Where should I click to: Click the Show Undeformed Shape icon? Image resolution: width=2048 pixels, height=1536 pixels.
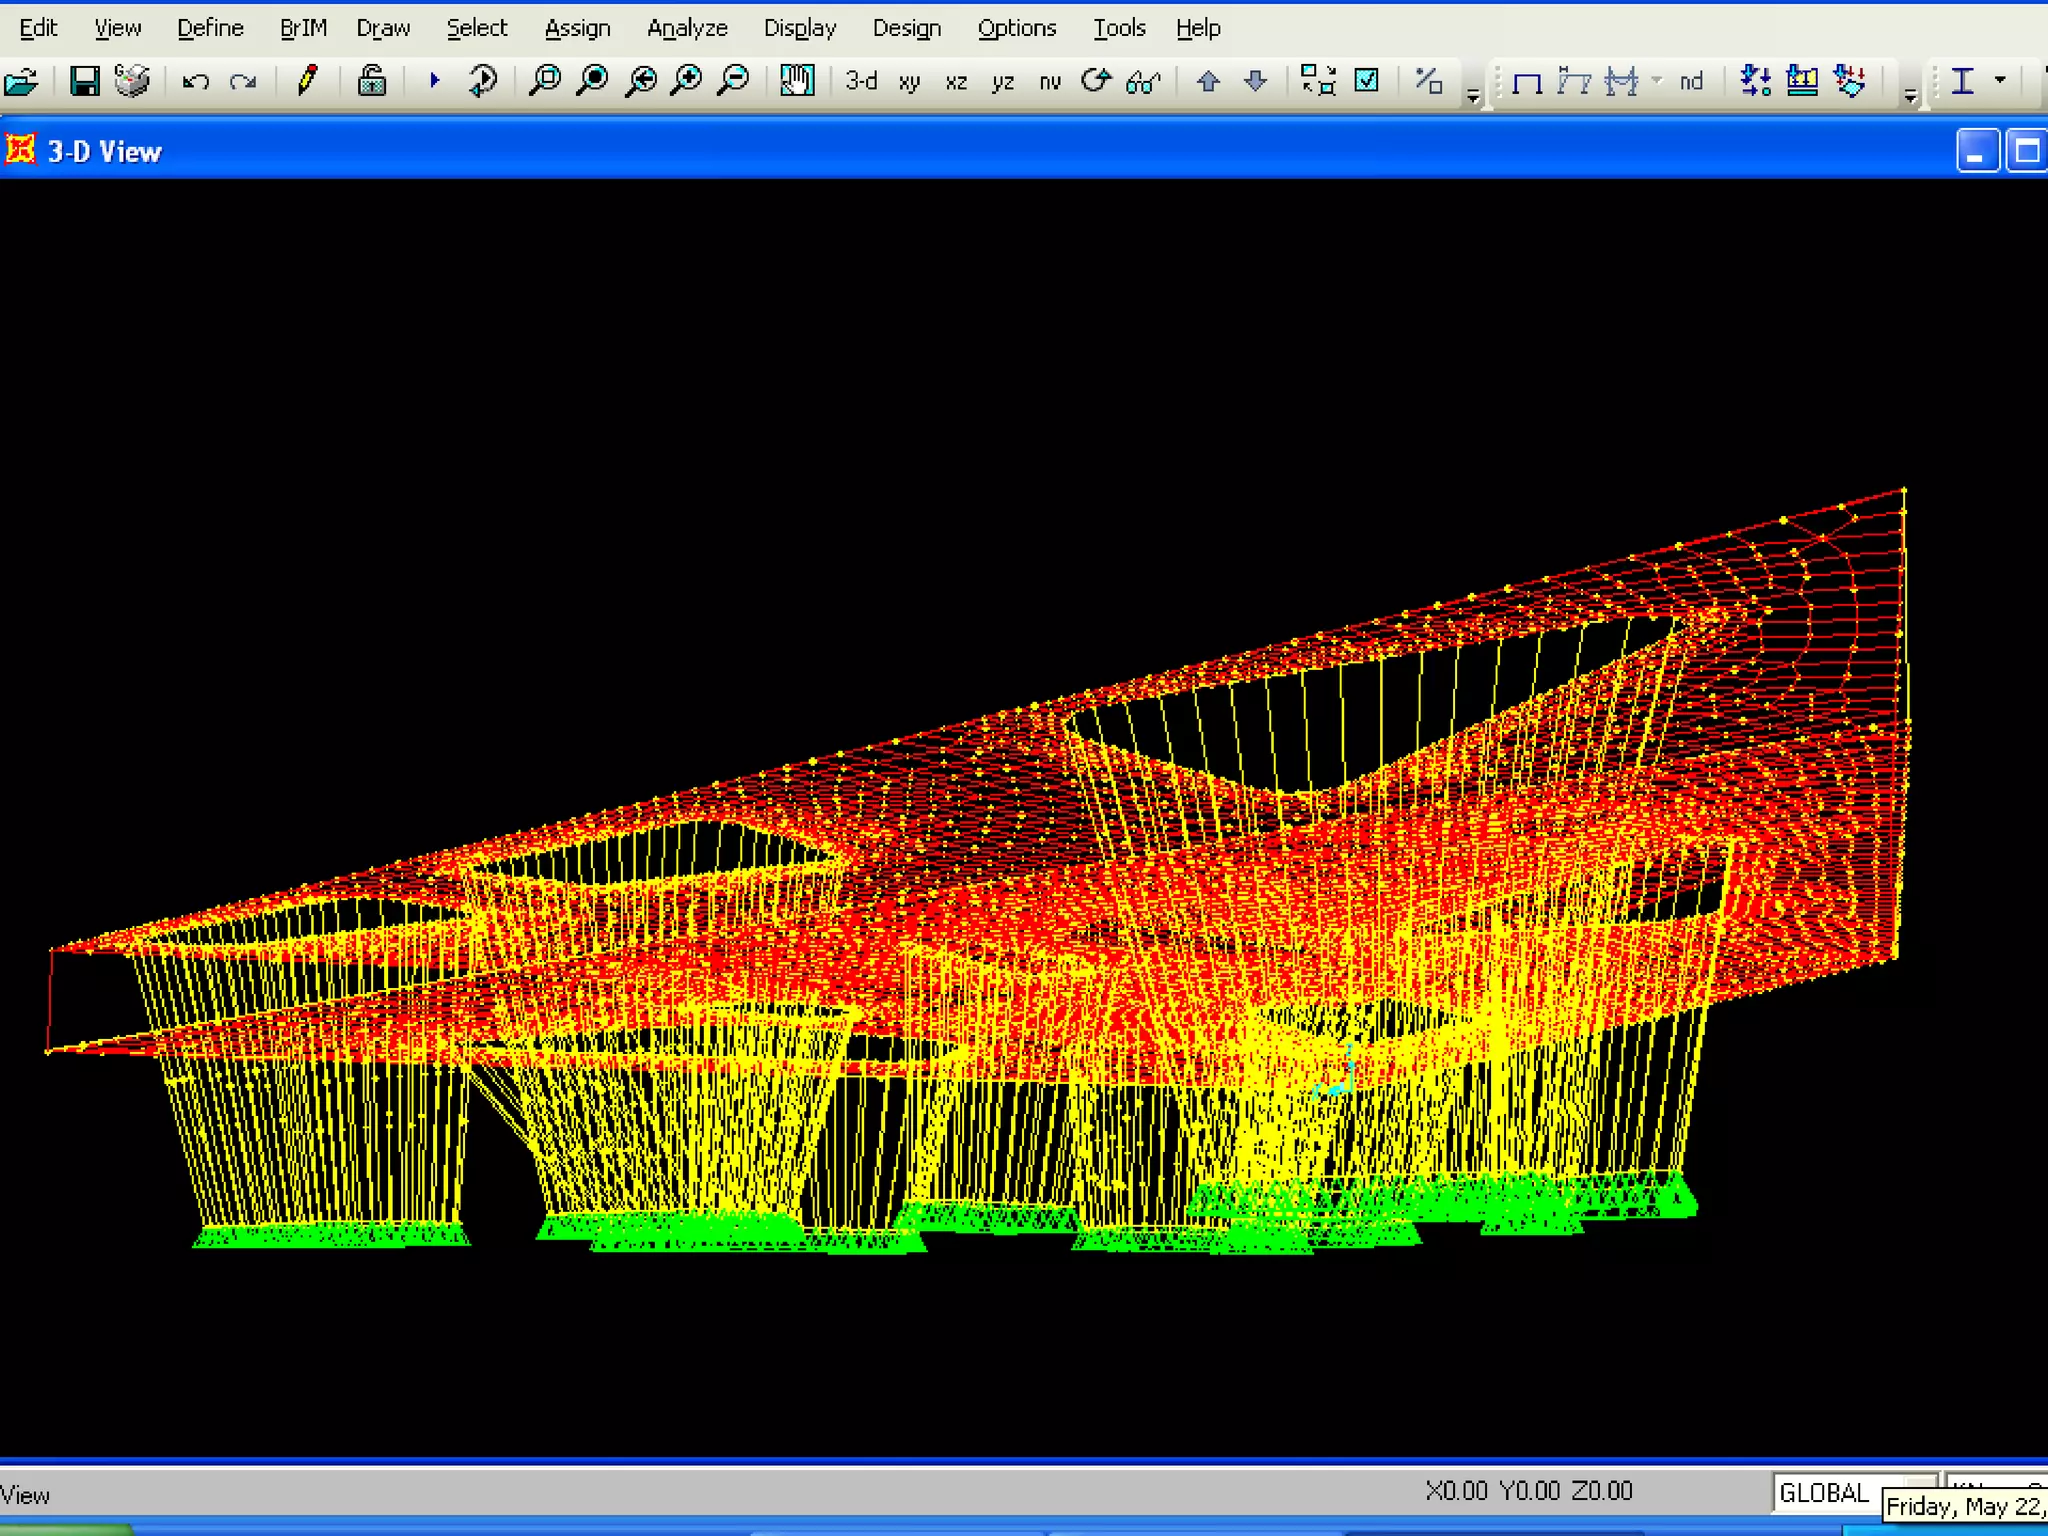(x=1527, y=82)
